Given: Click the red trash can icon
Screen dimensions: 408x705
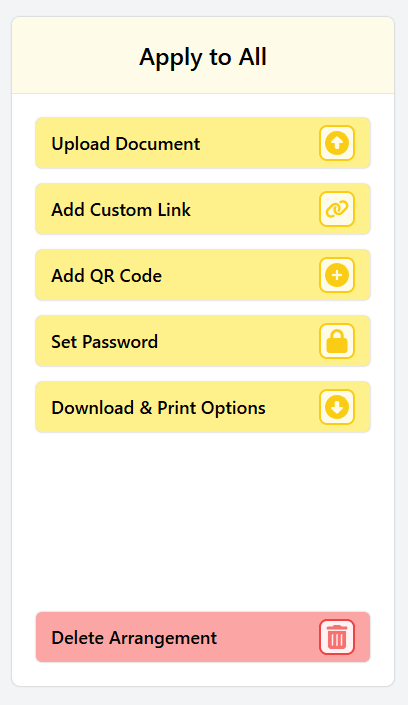Looking at the screenshot, I should click(x=337, y=637).
